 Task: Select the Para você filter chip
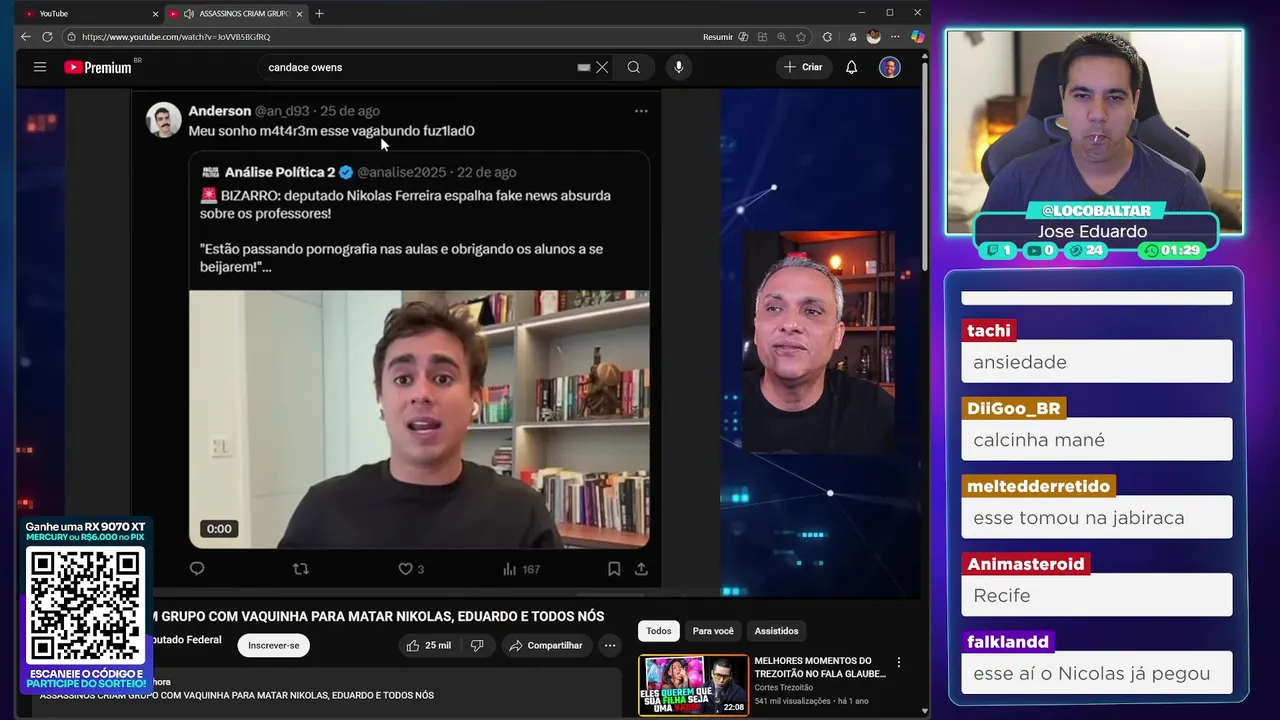(713, 631)
